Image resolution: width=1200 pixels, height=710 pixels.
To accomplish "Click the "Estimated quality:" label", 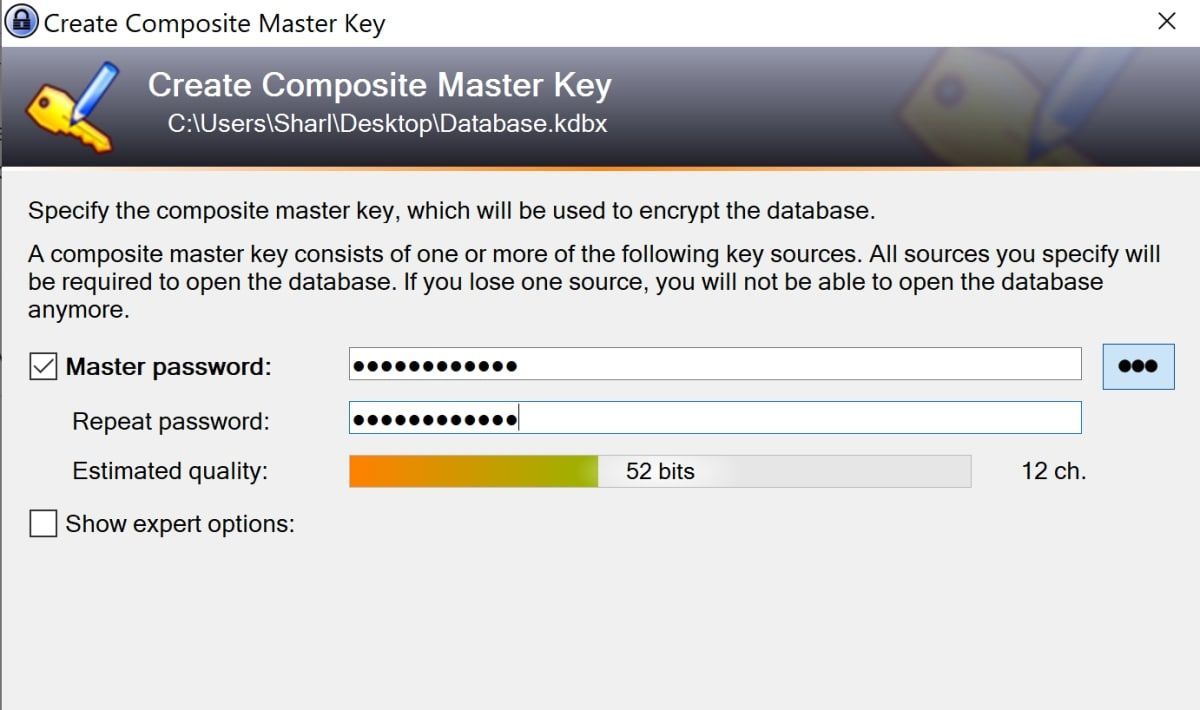I will (x=170, y=471).
